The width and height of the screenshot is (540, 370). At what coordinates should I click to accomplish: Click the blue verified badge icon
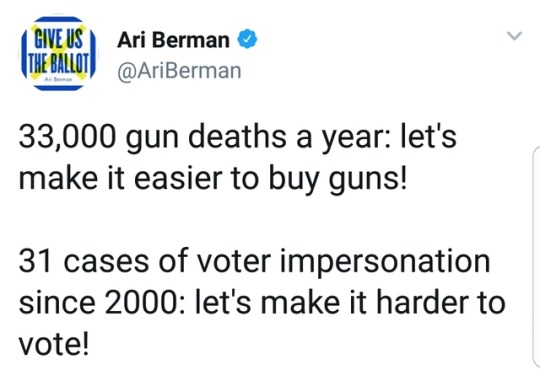coord(248,39)
